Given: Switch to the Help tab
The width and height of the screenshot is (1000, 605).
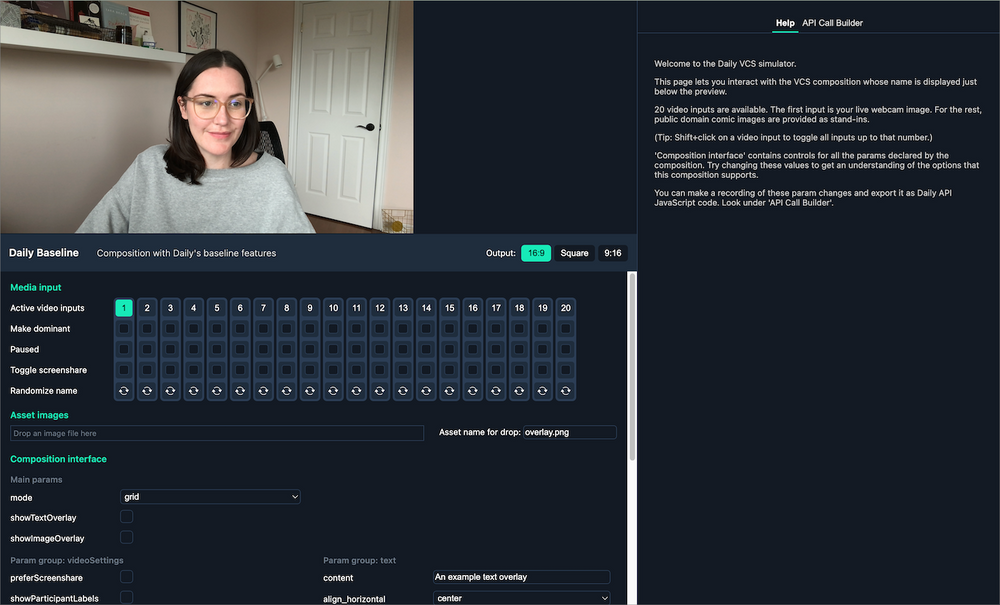Looking at the screenshot, I should [785, 22].
